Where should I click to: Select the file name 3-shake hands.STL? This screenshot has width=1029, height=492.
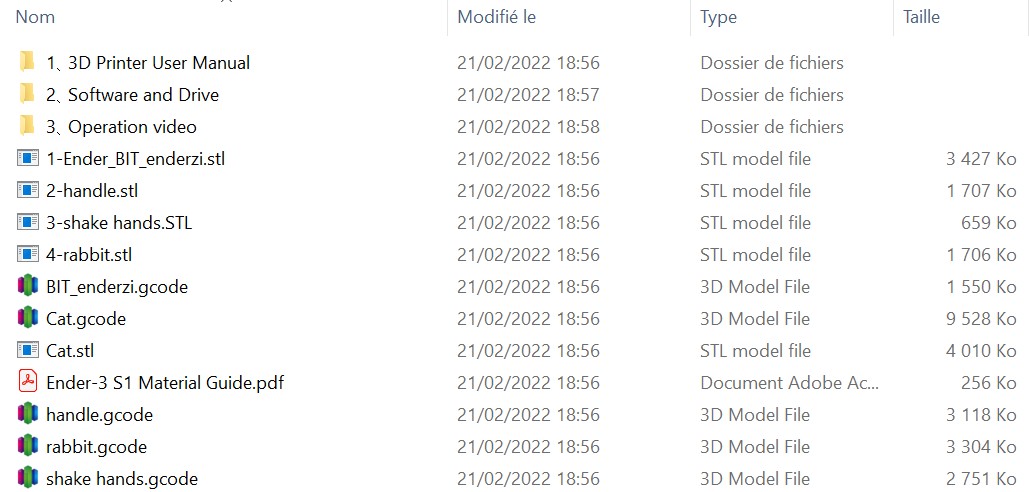(119, 222)
